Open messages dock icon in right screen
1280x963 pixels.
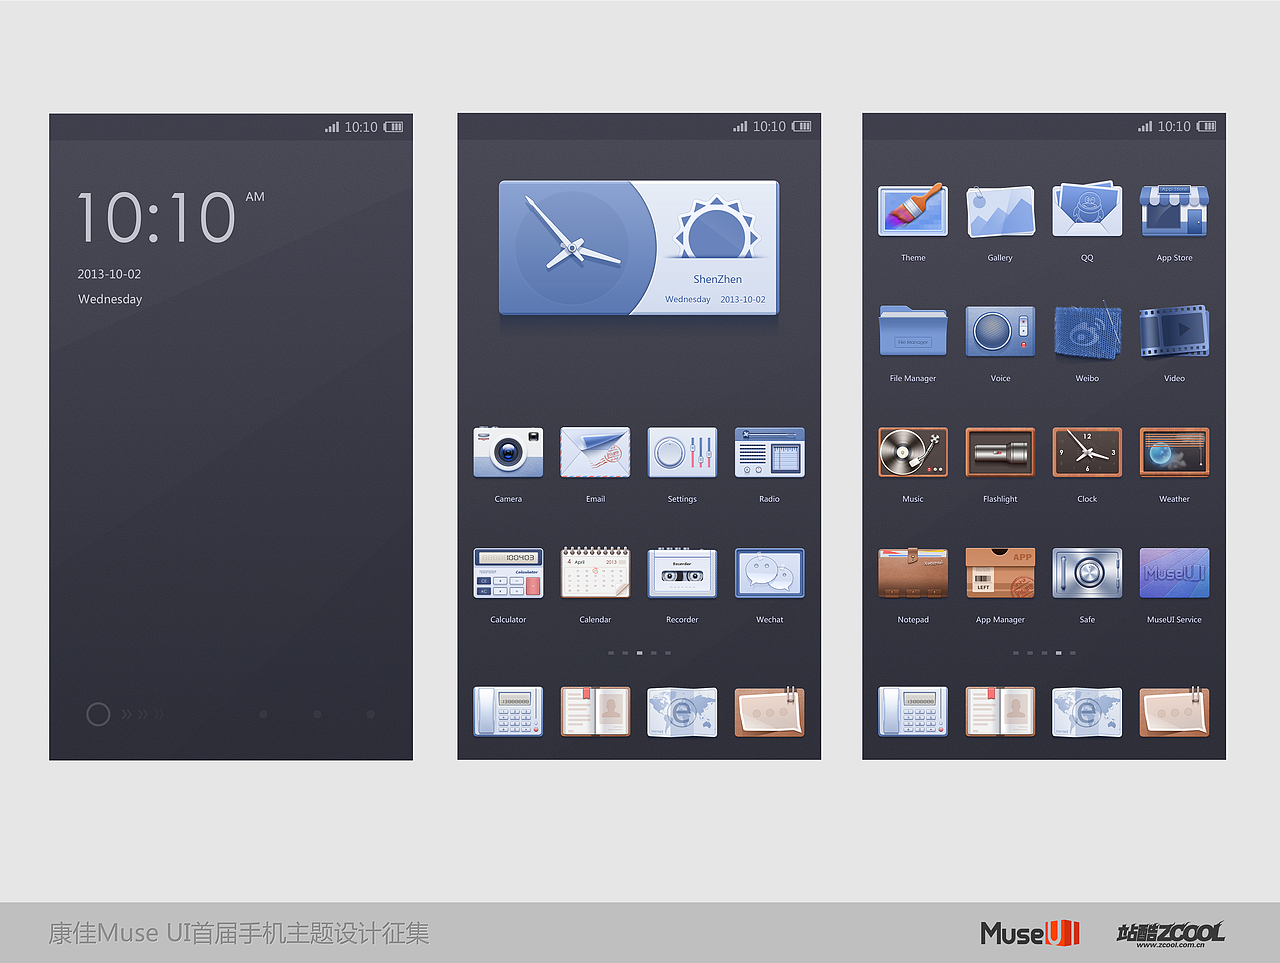pyautogui.click(x=1174, y=711)
